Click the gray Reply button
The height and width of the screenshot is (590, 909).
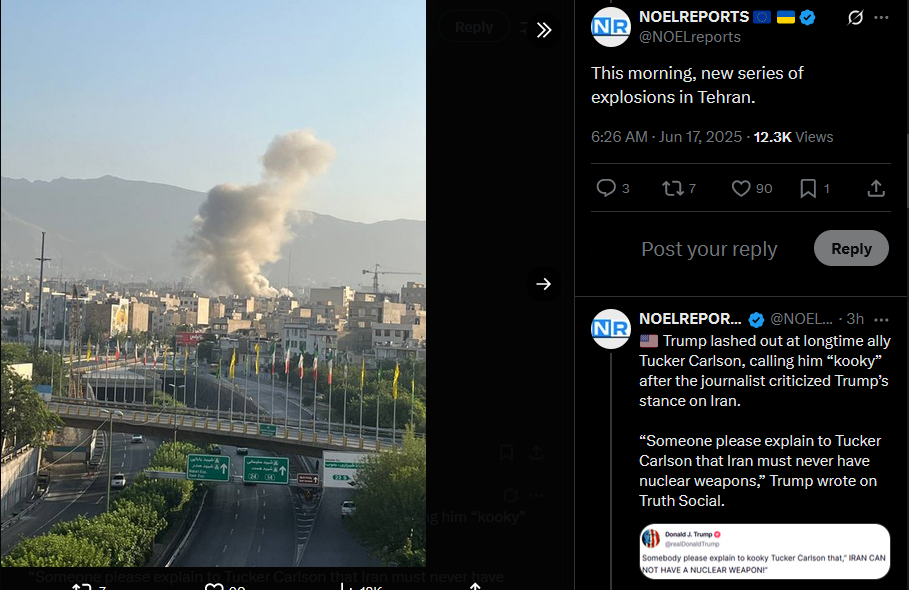(x=851, y=248)
